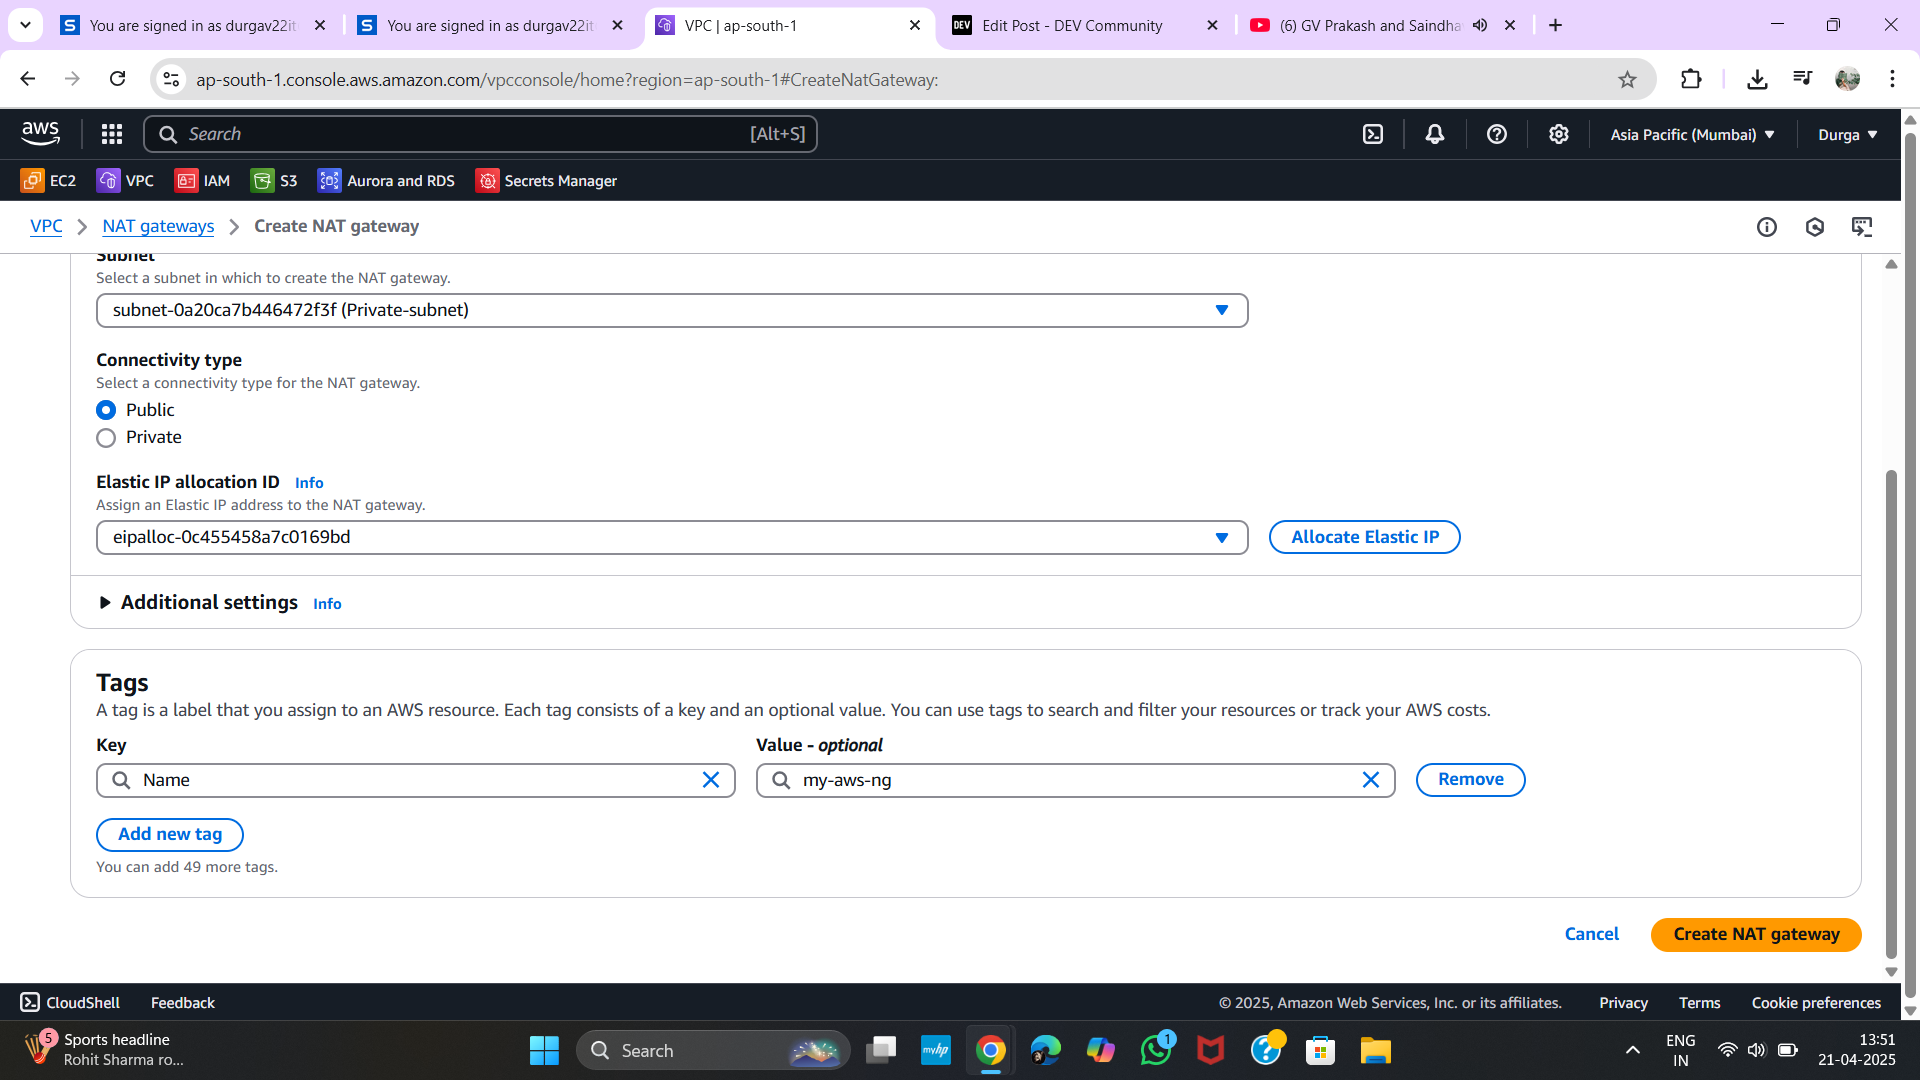Open VPC shortcut in favorites bar

coord(125,181)
